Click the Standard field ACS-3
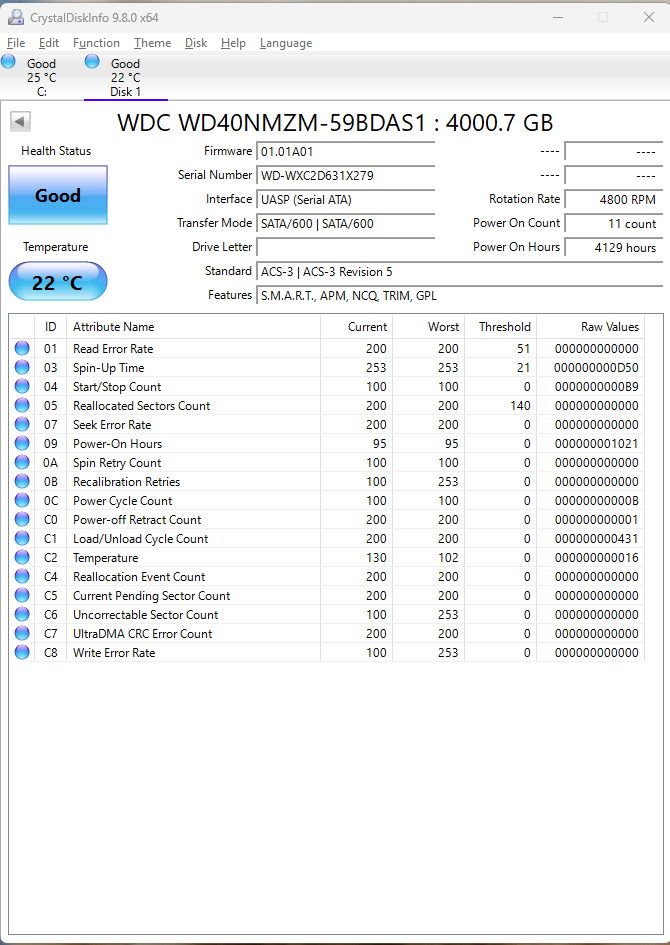 coord(459,271)
